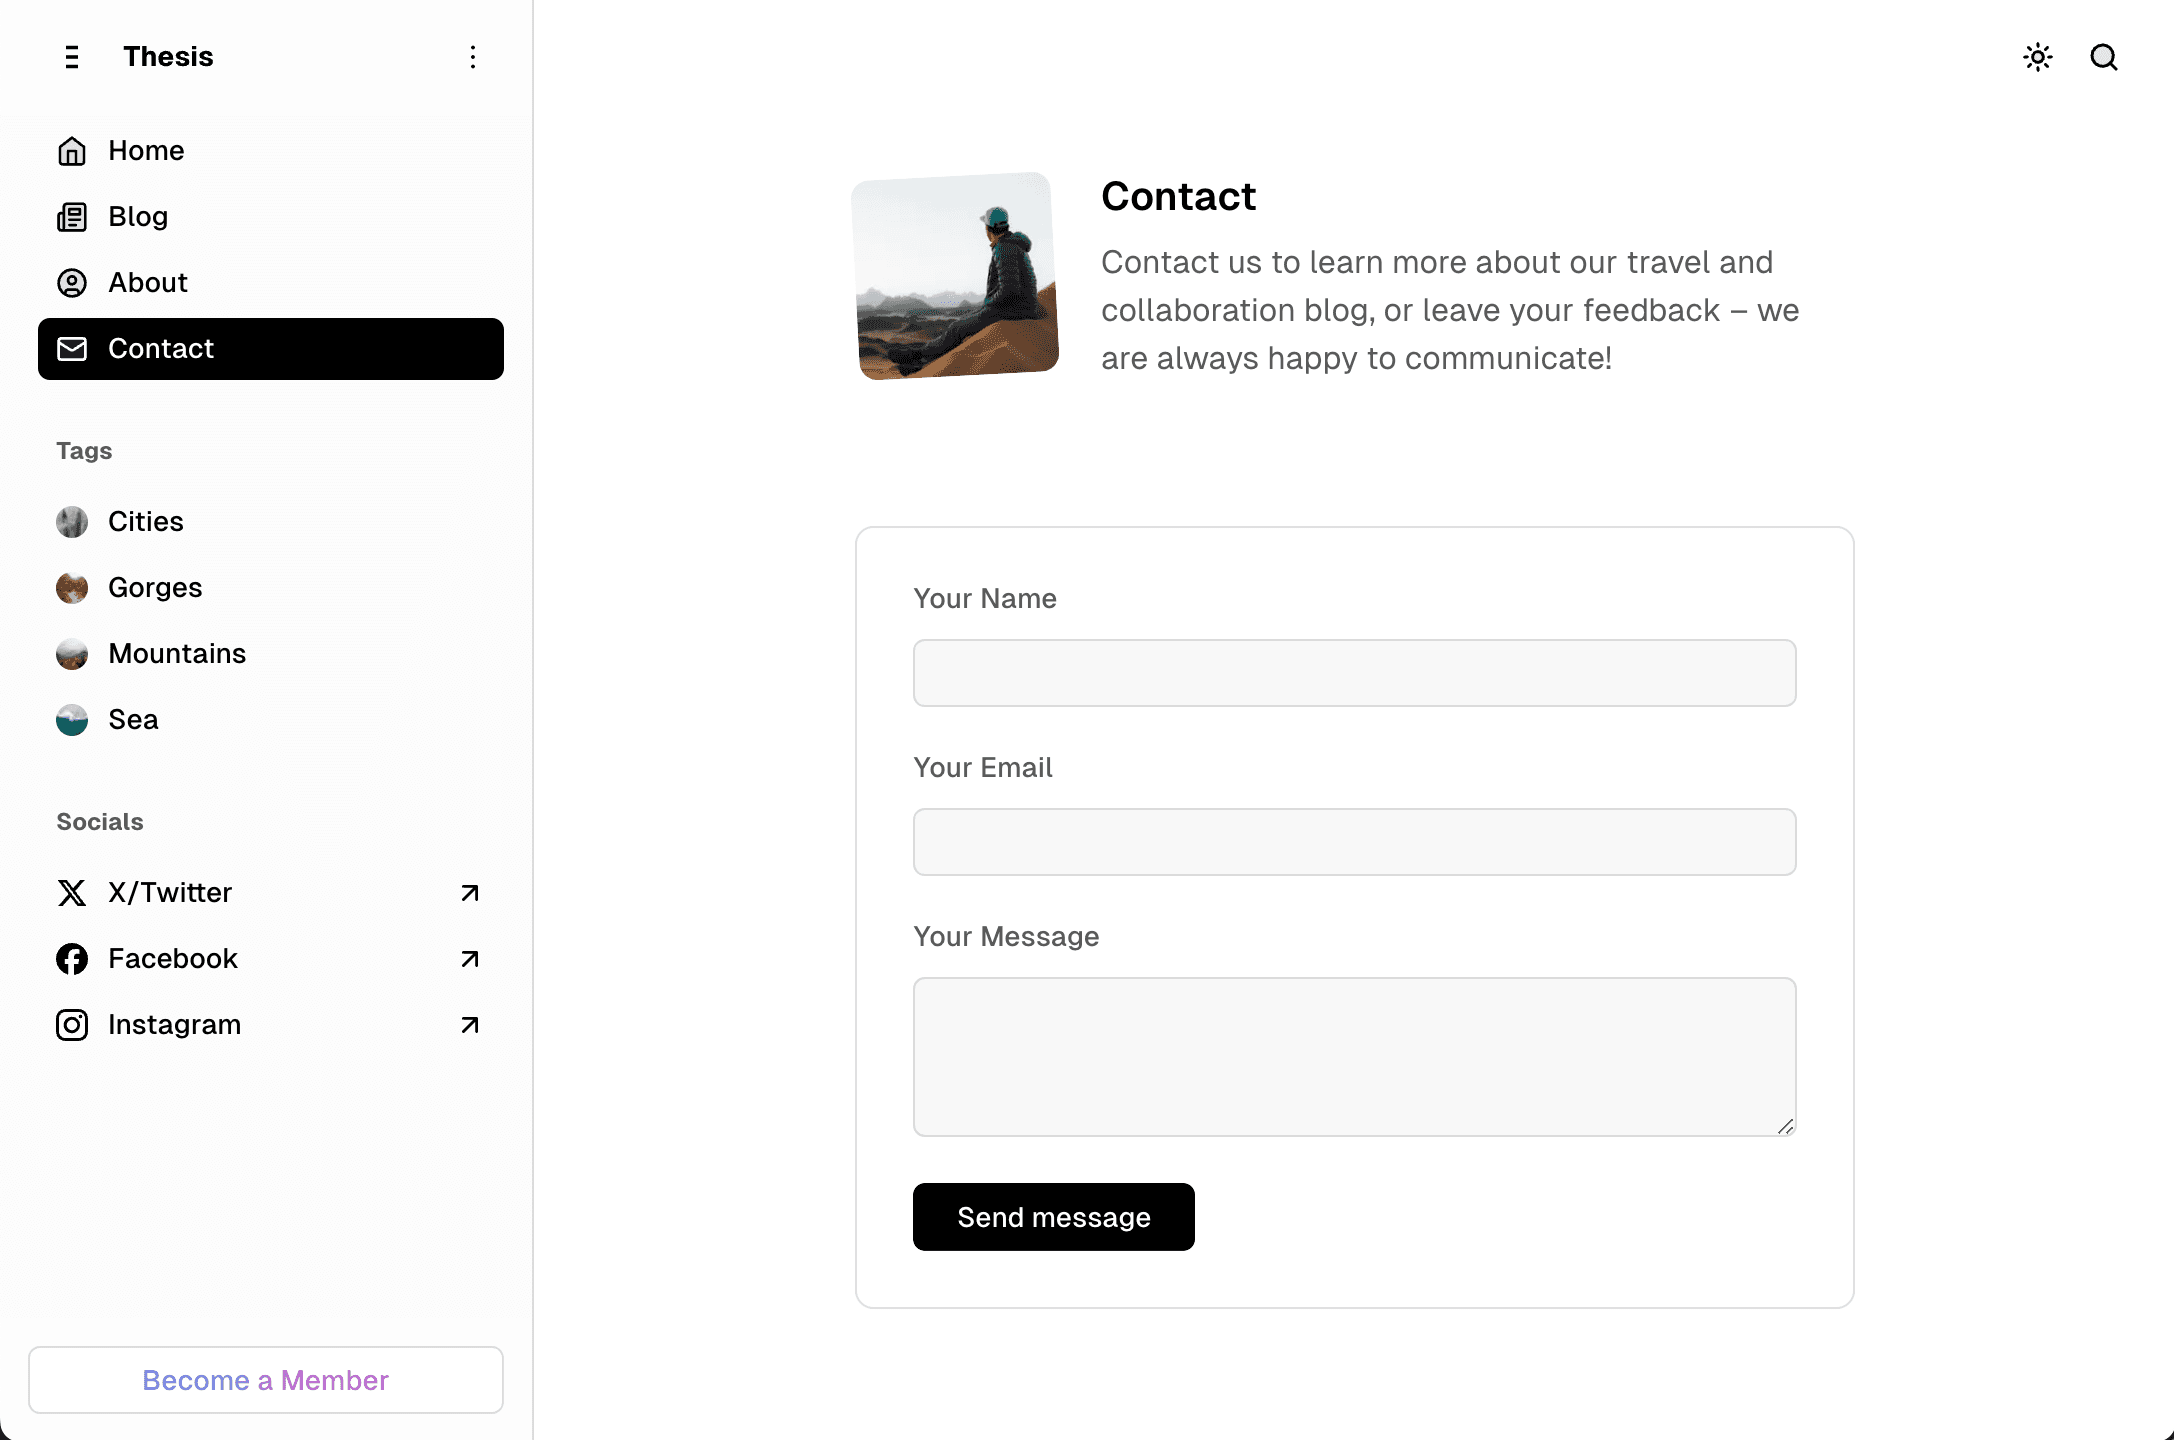Select the Gorges tag item

[154, 587]
